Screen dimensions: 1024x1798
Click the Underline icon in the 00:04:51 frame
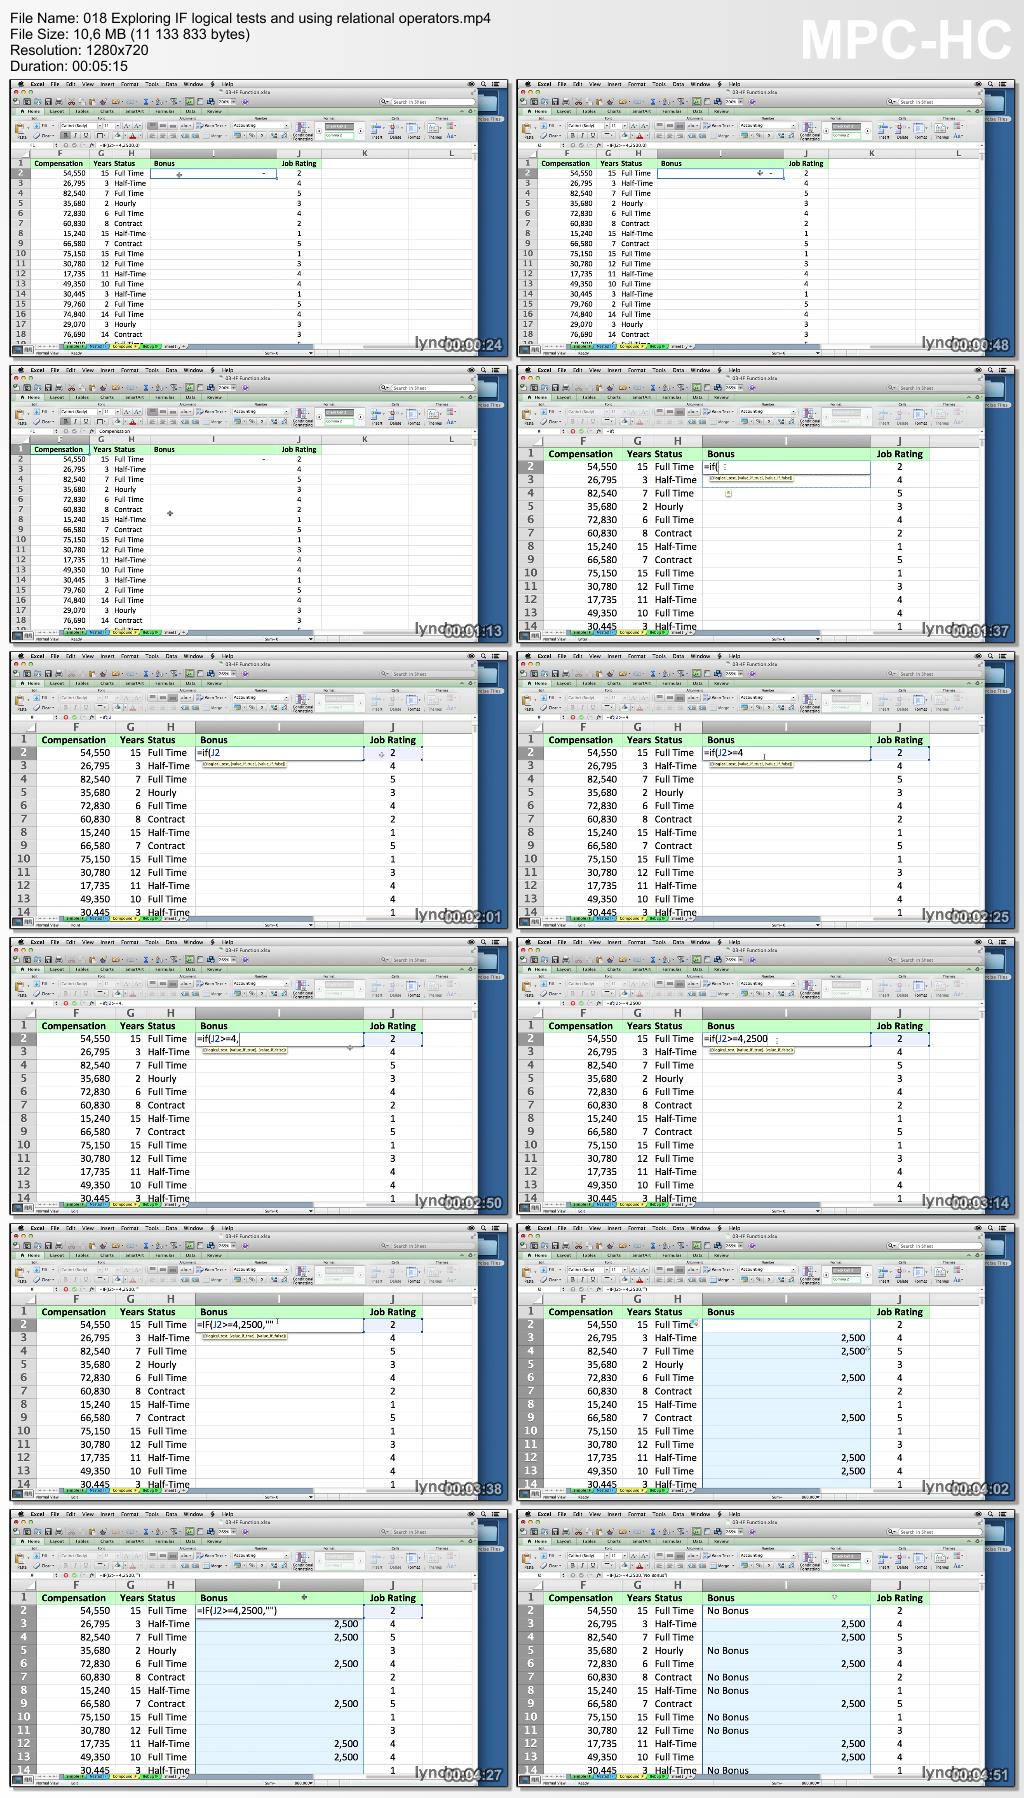tap(592, 1565)
